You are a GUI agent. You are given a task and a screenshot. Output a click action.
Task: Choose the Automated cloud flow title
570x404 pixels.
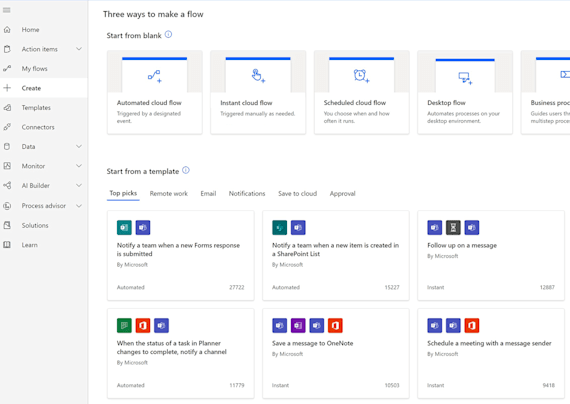click(x=149, y=103)
